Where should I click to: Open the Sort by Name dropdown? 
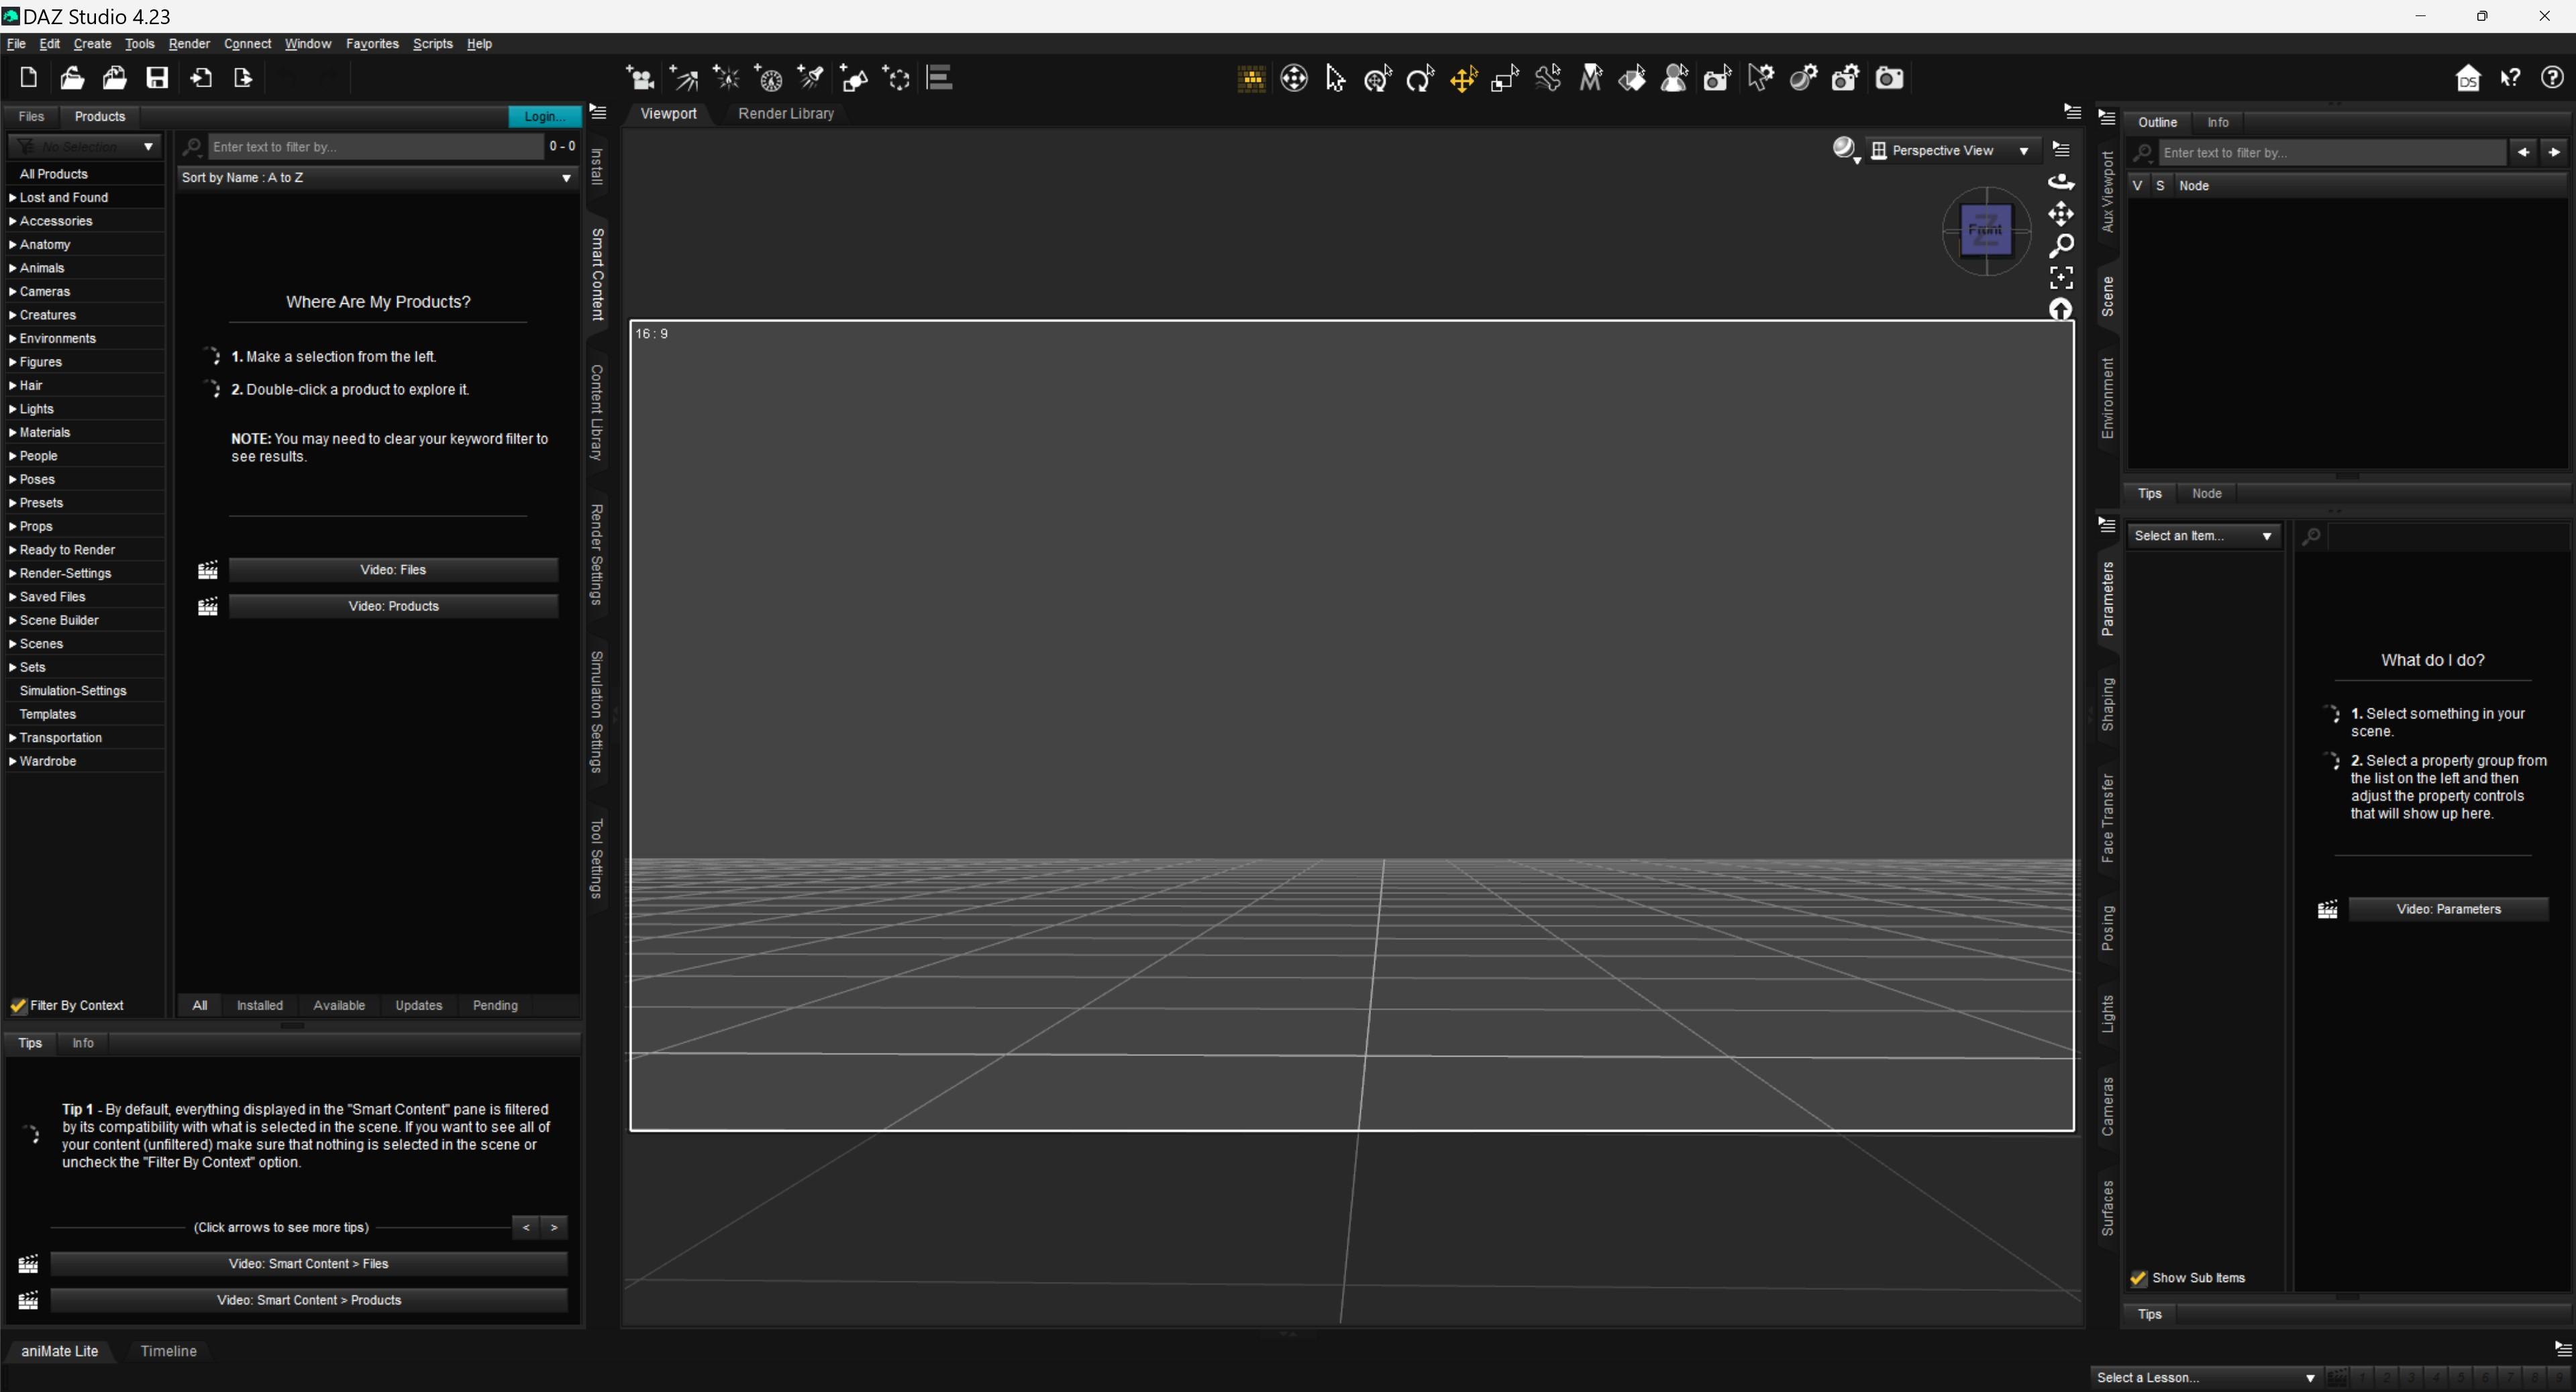coord(376,178)
